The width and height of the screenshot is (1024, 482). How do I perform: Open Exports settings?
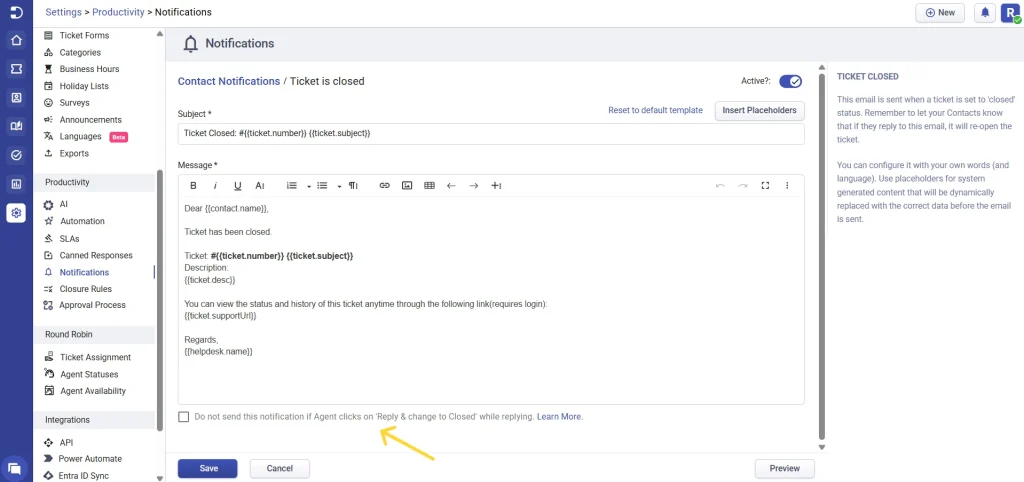pyautogui.click(x=74, y=153)
